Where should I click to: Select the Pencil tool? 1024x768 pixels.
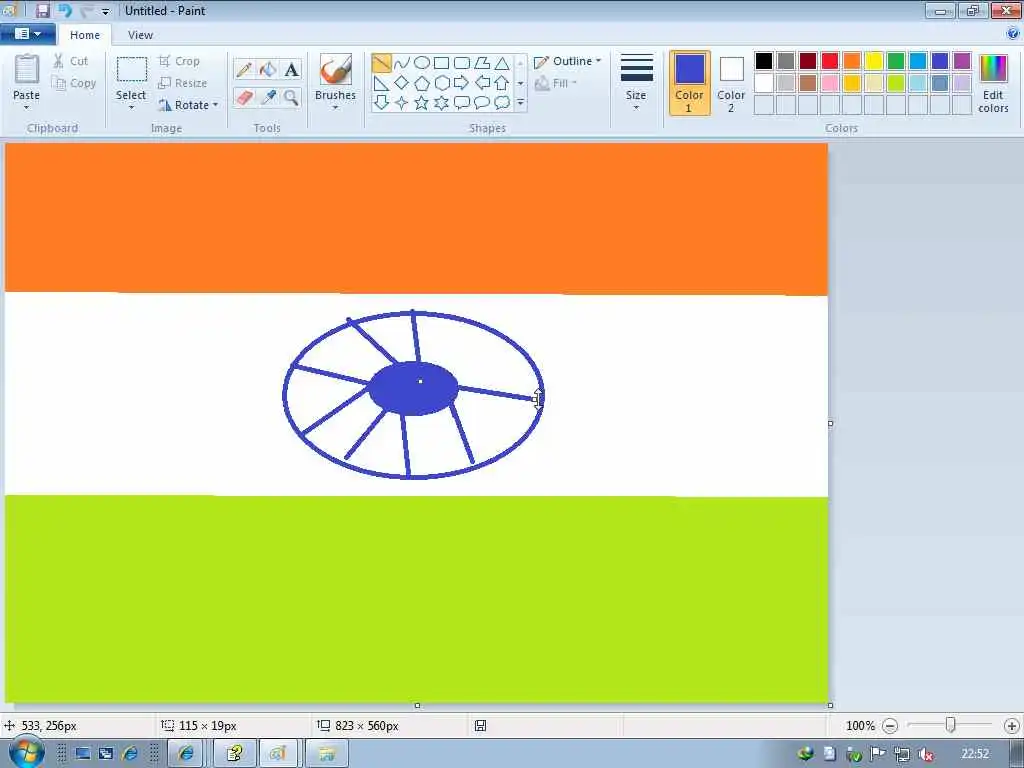point(244,69)
